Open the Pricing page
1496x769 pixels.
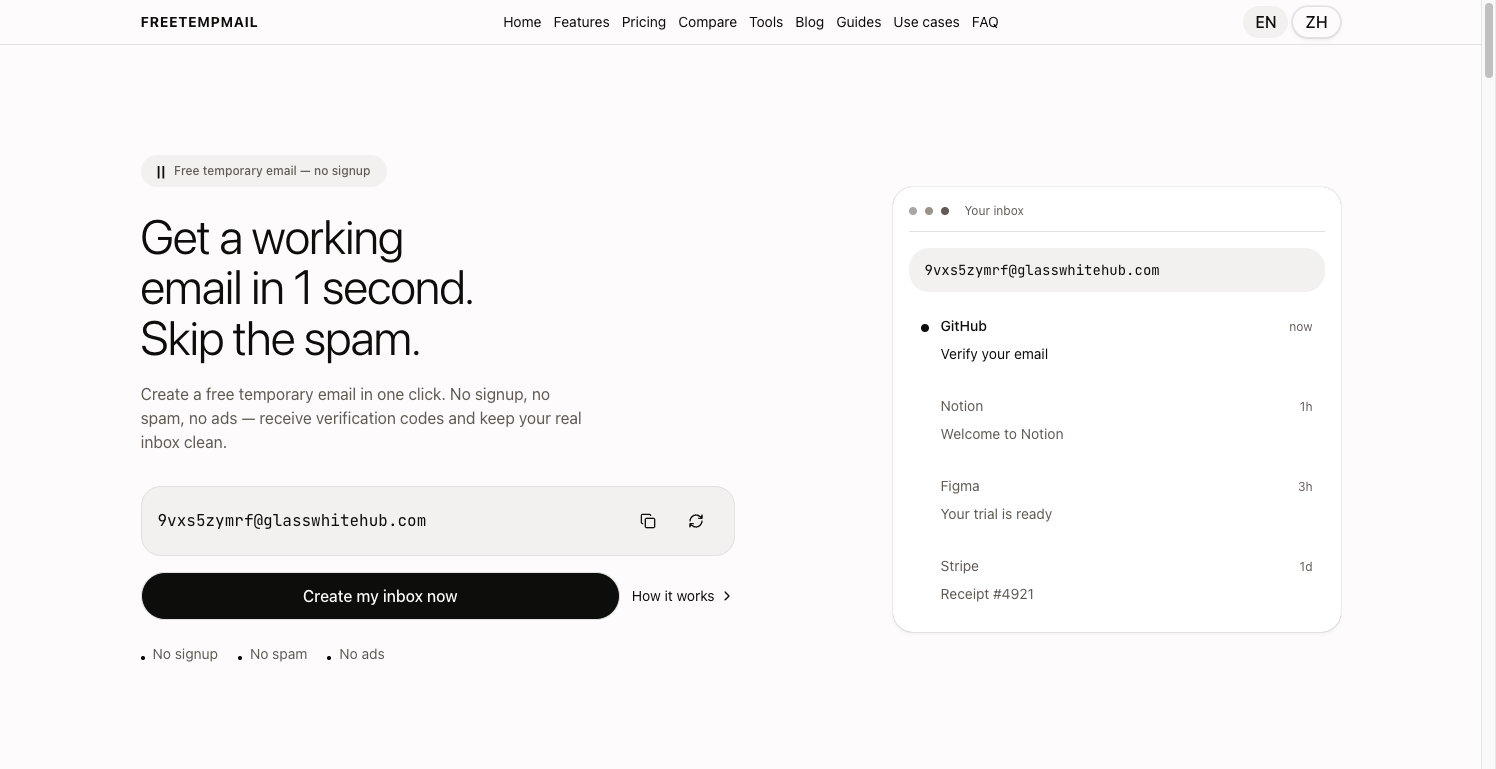644,22
